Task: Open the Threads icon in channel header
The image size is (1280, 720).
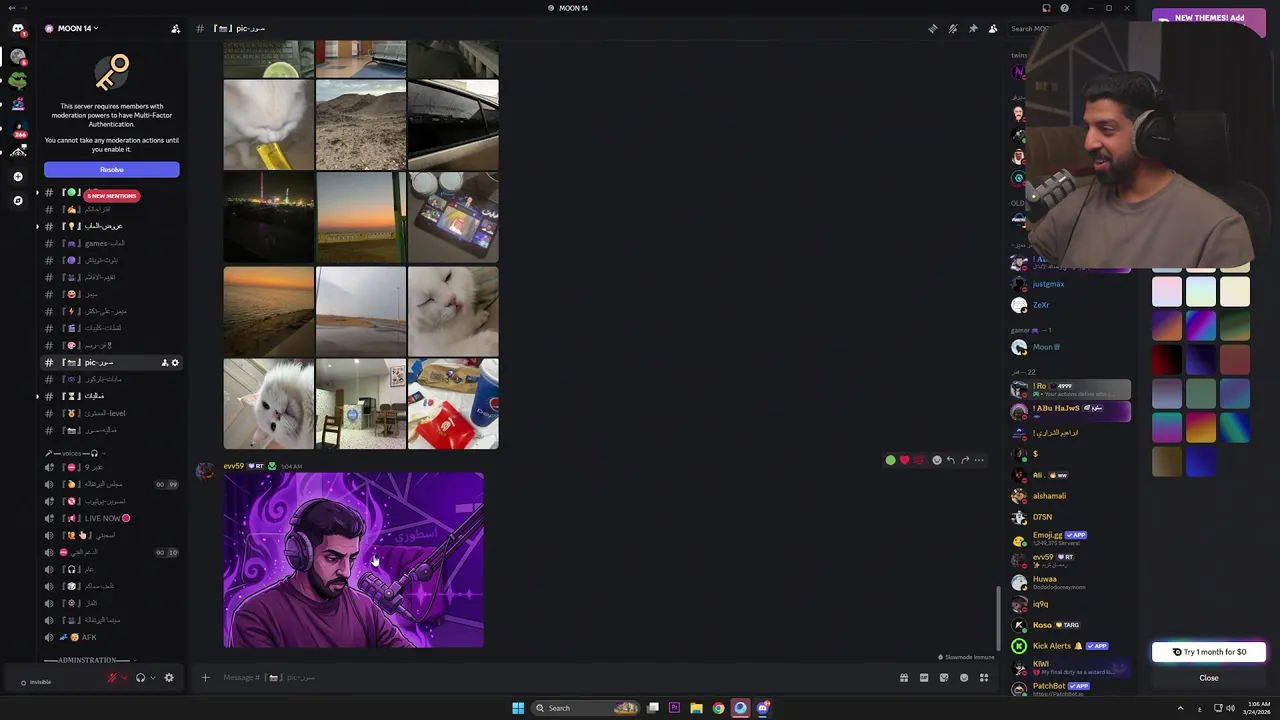Action: (933, 28)
